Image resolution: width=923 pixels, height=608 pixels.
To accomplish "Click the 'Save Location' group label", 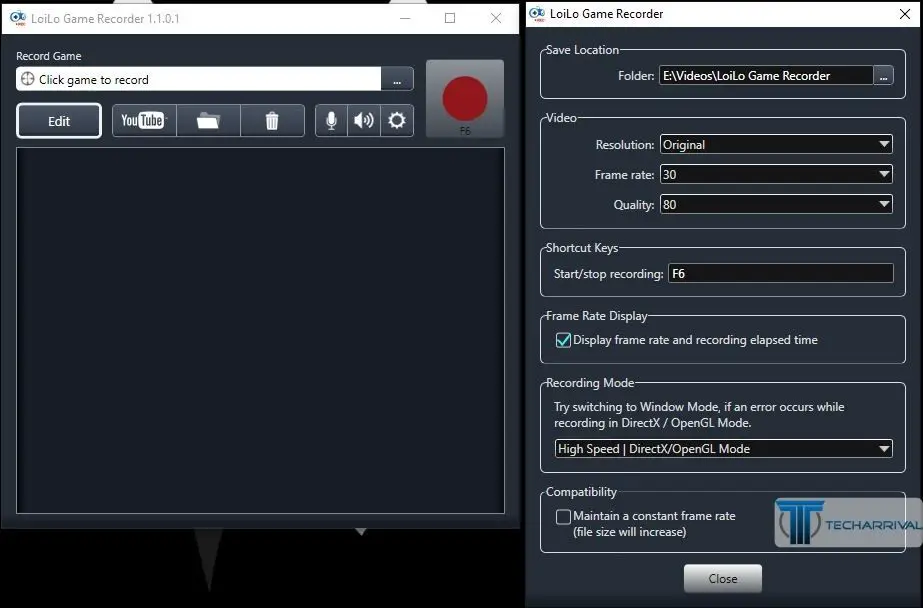I will [x=582, y=50].
